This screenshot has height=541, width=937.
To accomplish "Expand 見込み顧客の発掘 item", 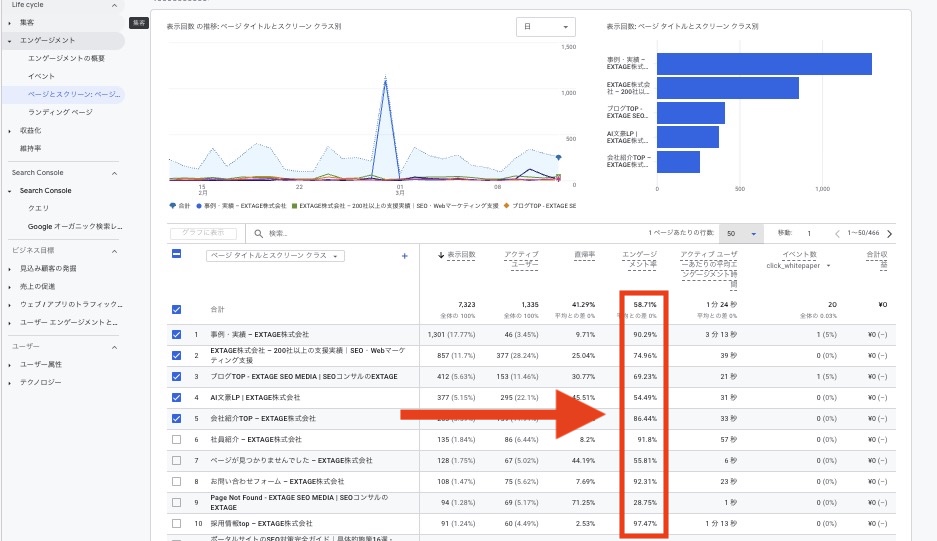I will pos(10,269).
